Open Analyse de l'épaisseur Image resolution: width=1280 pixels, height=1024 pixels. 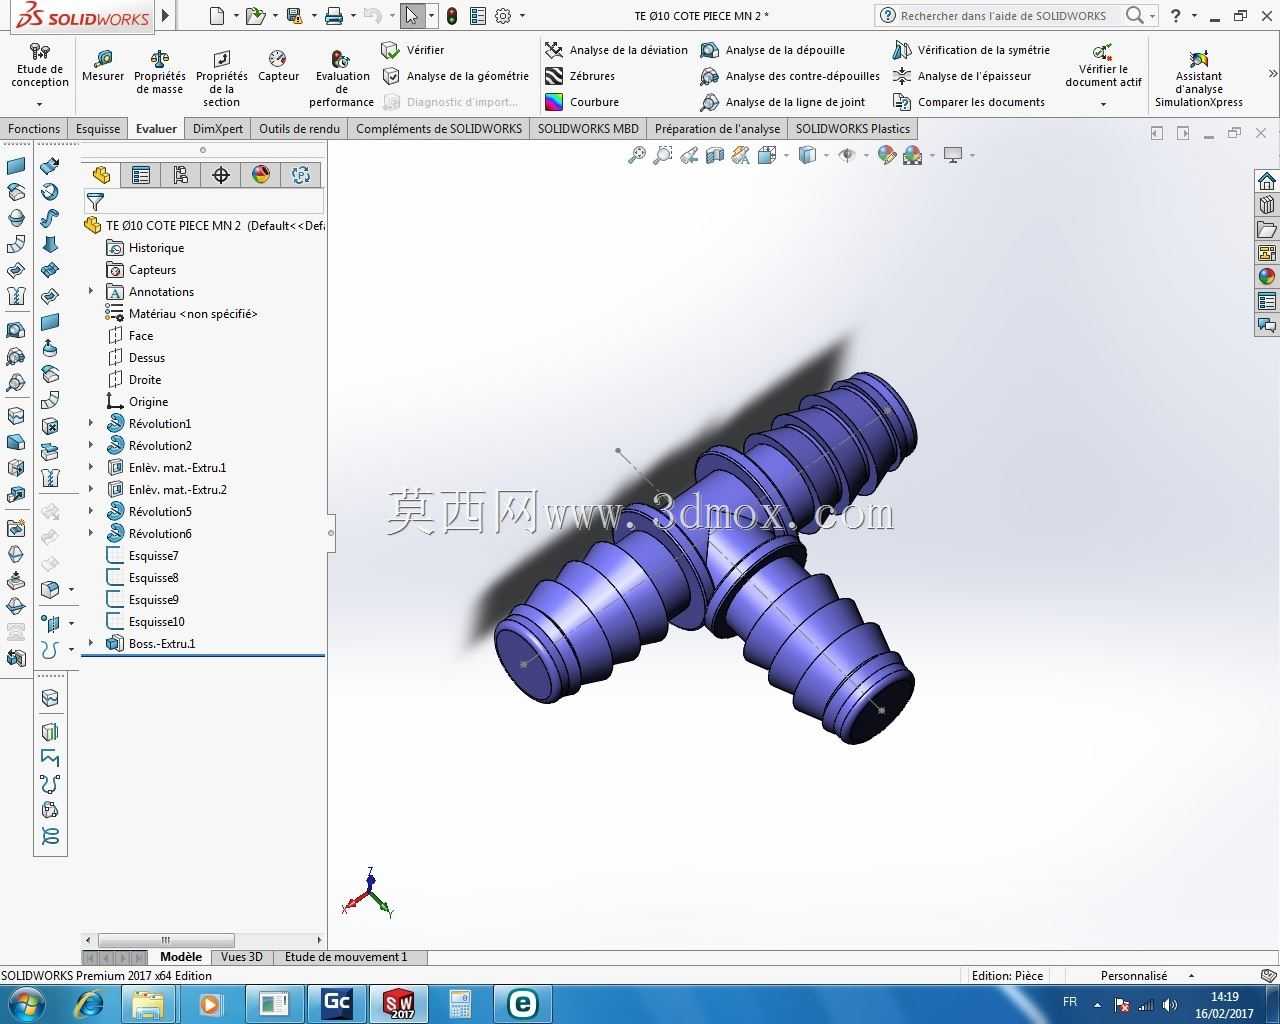[961, 76]
